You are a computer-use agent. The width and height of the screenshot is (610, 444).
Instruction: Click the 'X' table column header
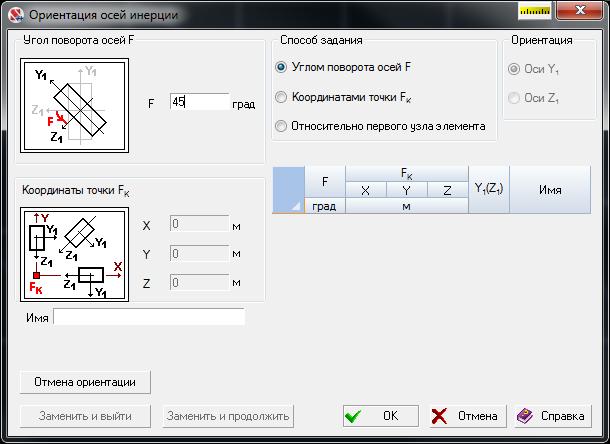(366, 190)
